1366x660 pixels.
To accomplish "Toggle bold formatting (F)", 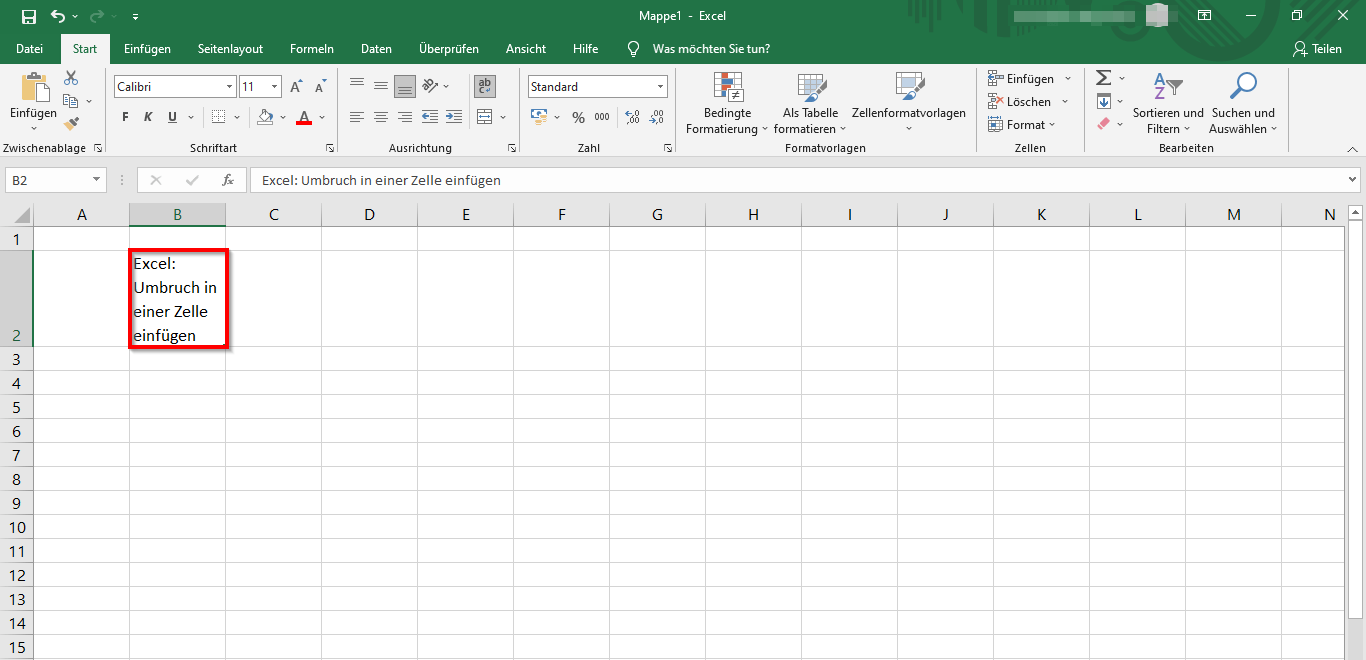I will [x=125, y=117].
